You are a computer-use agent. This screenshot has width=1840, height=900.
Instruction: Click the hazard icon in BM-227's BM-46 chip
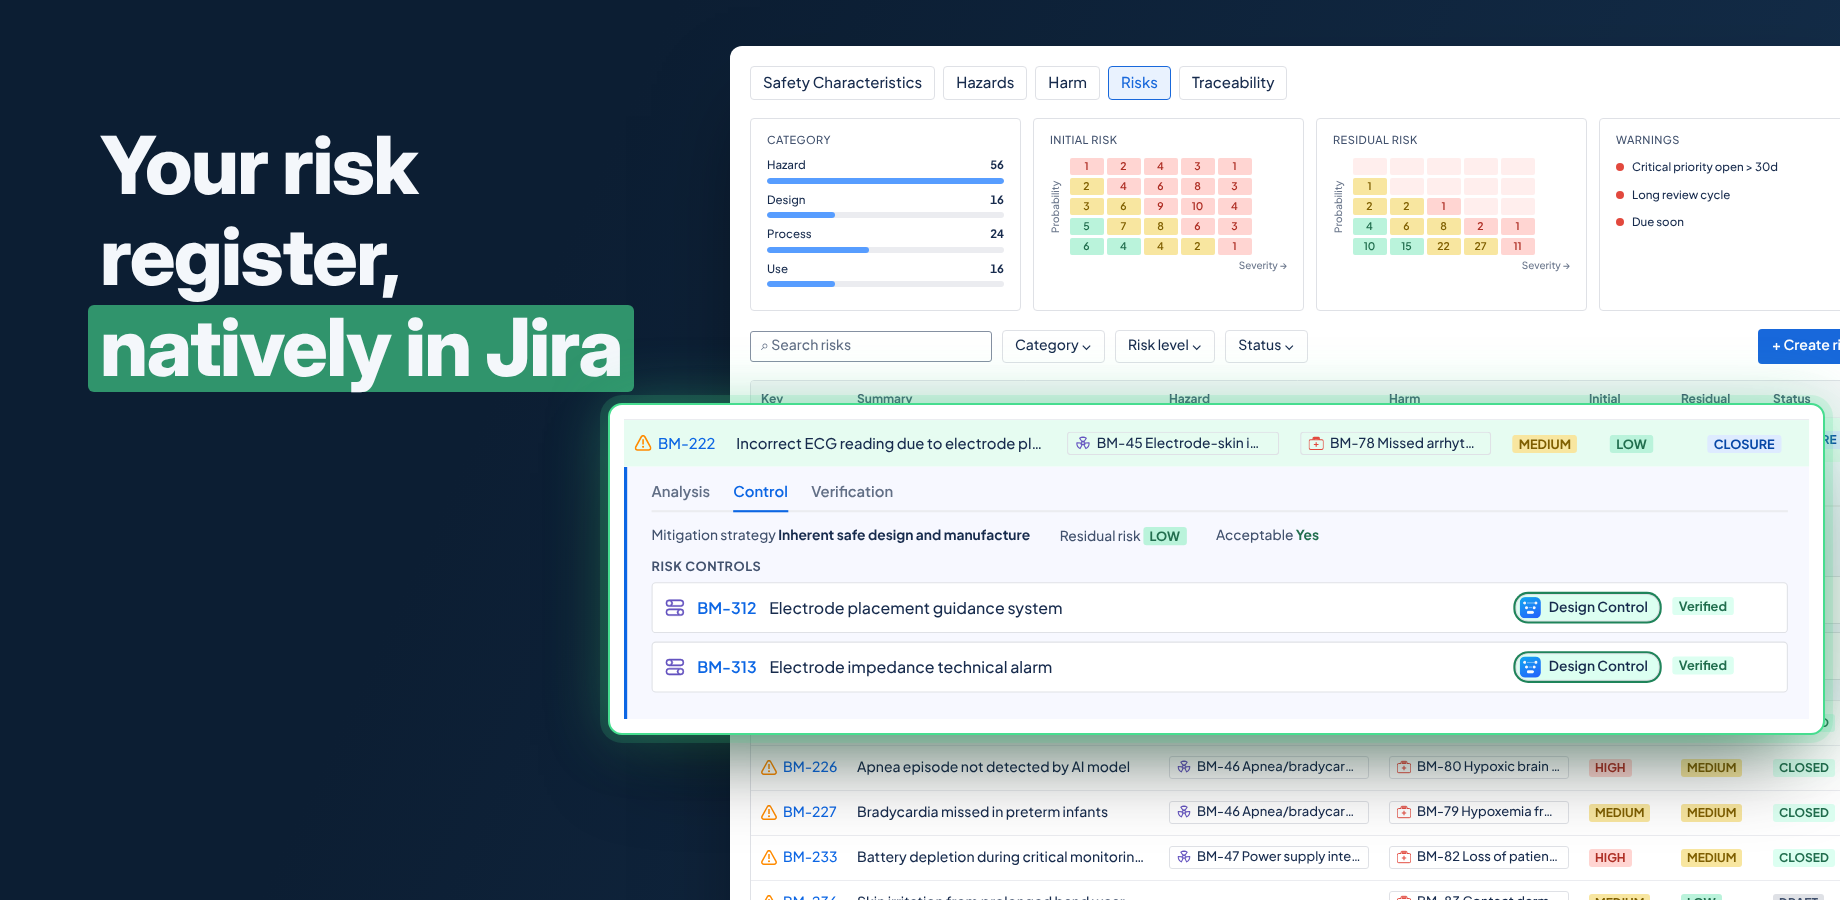[1184, 812]
